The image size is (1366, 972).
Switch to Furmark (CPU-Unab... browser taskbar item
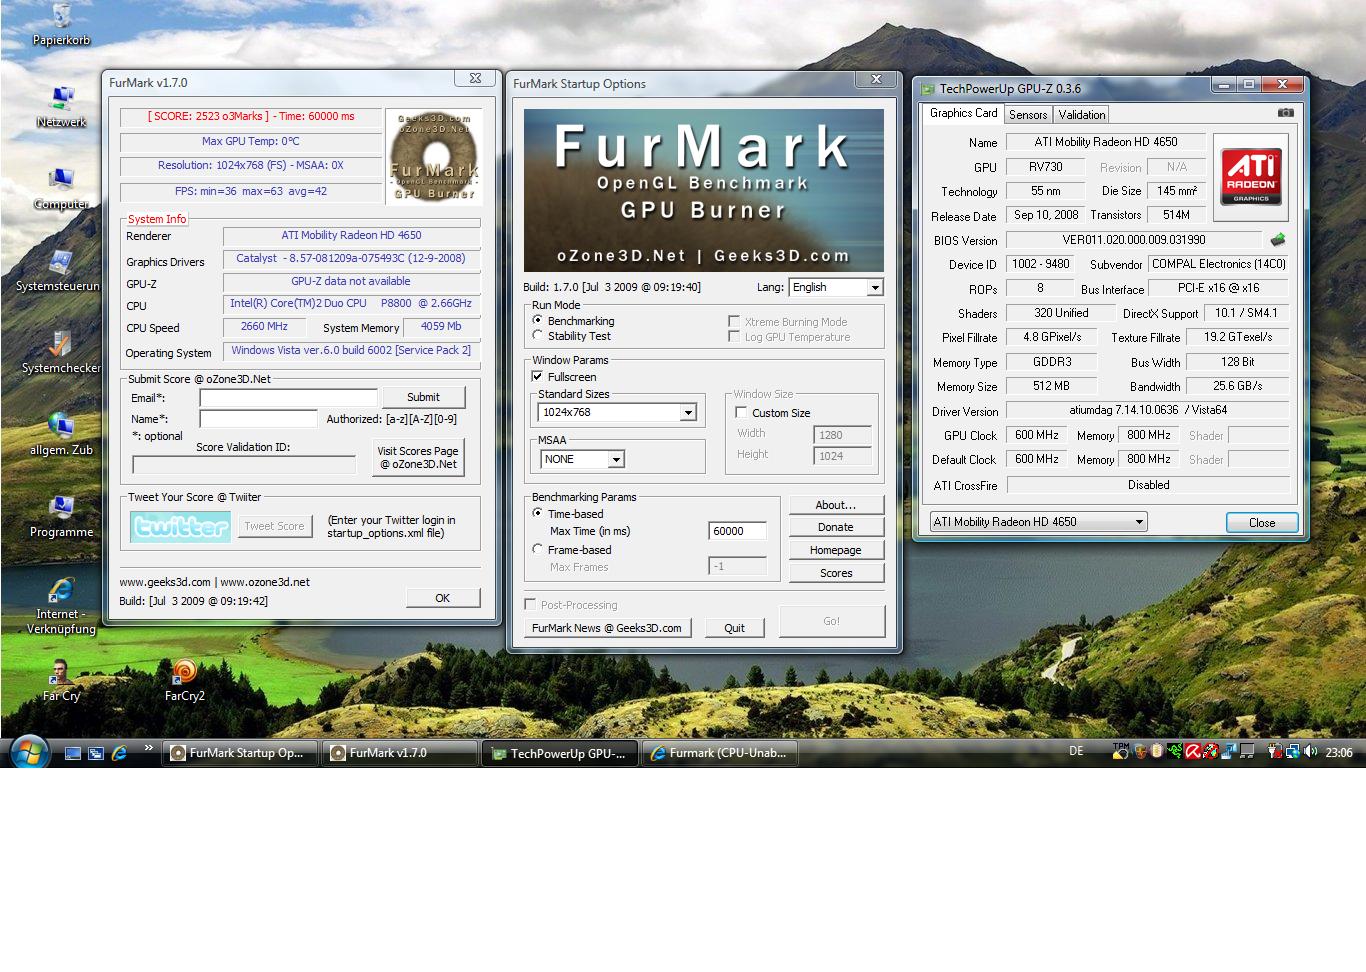tap(721, 753)
